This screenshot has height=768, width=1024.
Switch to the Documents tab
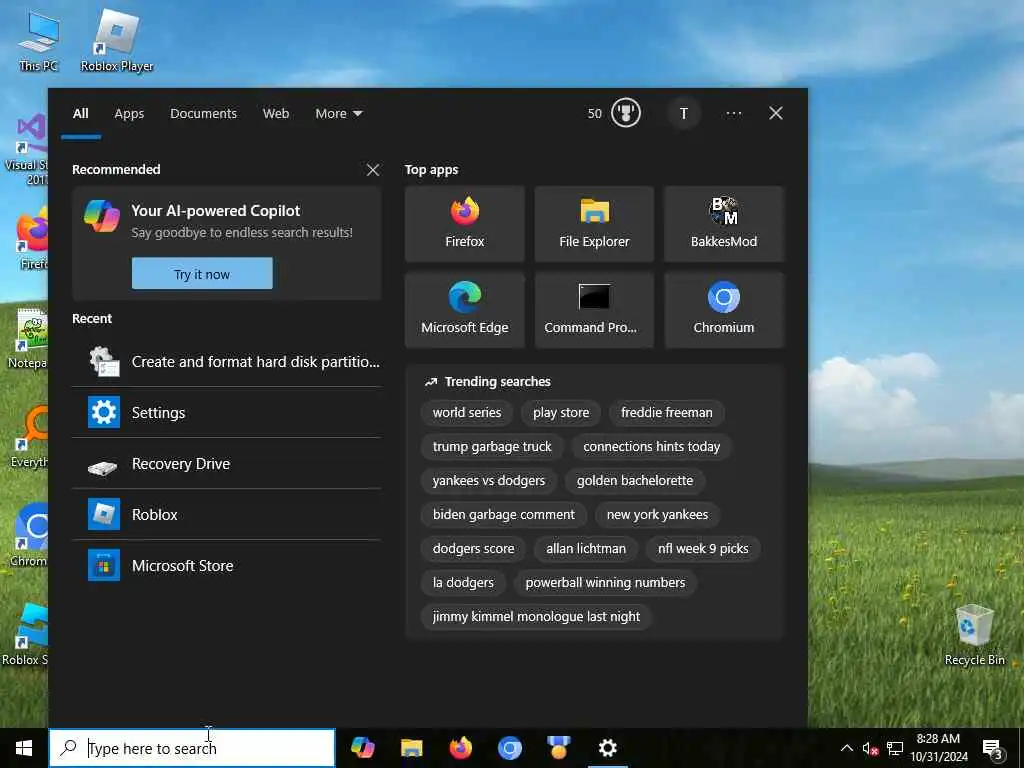coord(203,114)
